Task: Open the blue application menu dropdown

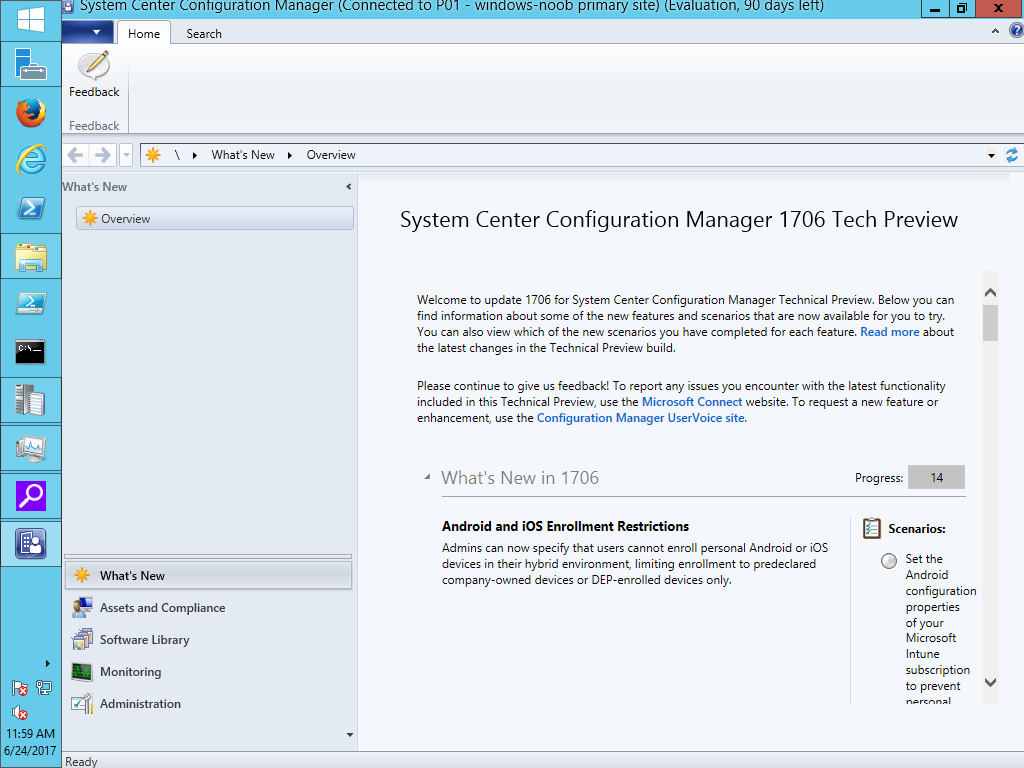Action: tap(88, 32)
